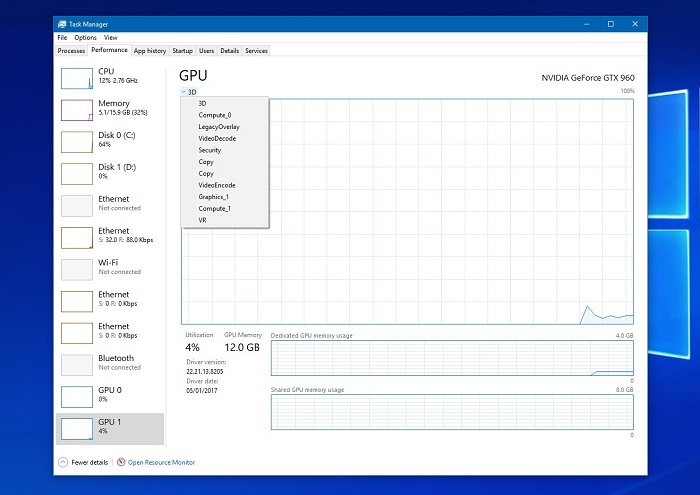700x495 pixels.
Task: Switch to the Details tab
Action: pos(229,51)
